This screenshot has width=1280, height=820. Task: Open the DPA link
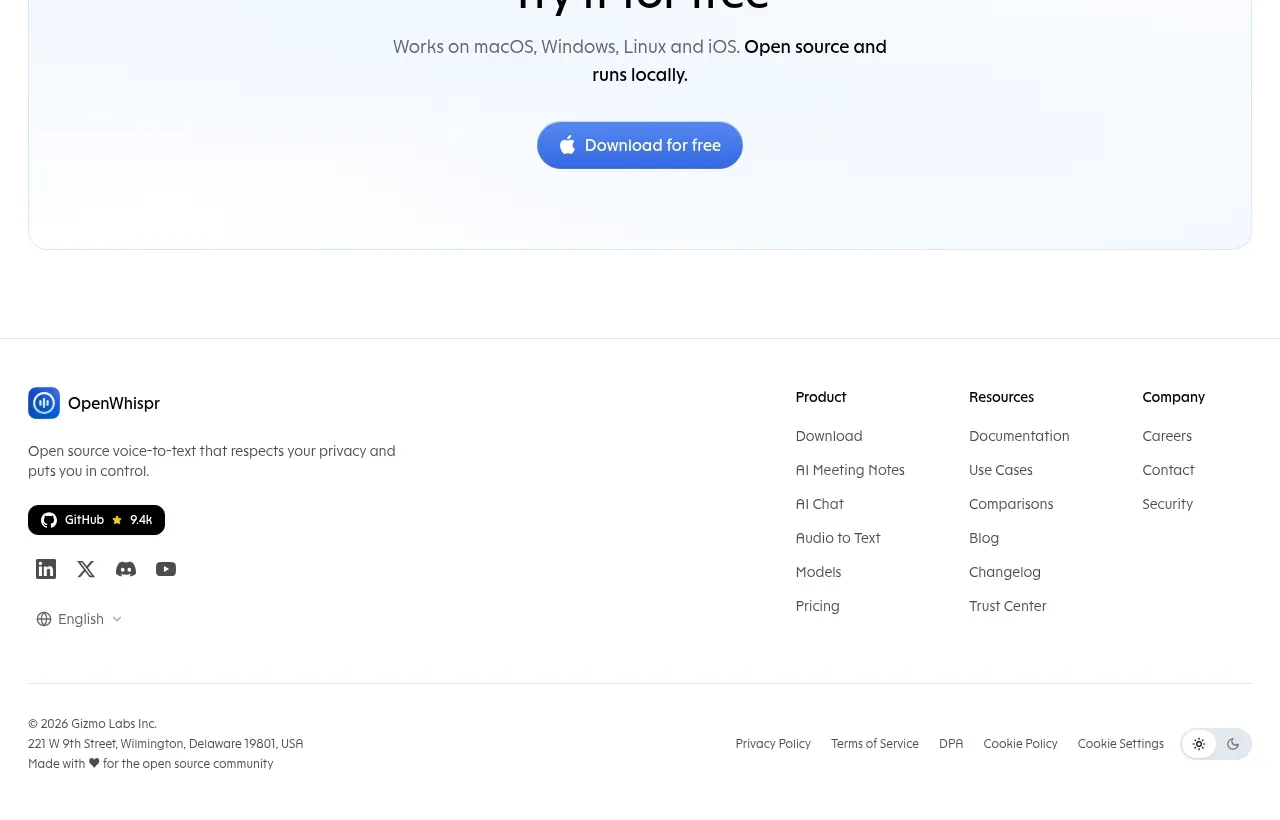click(x=951, y=744)
